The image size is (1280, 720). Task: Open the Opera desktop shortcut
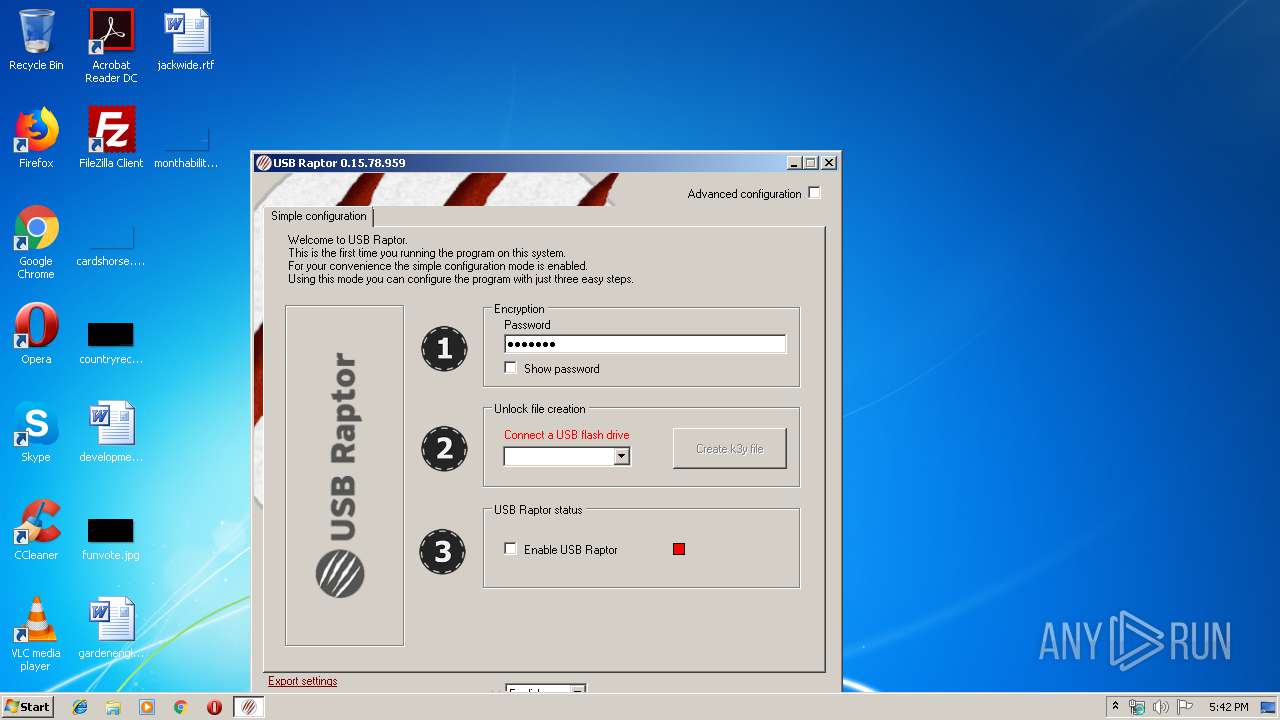[36, 334]
